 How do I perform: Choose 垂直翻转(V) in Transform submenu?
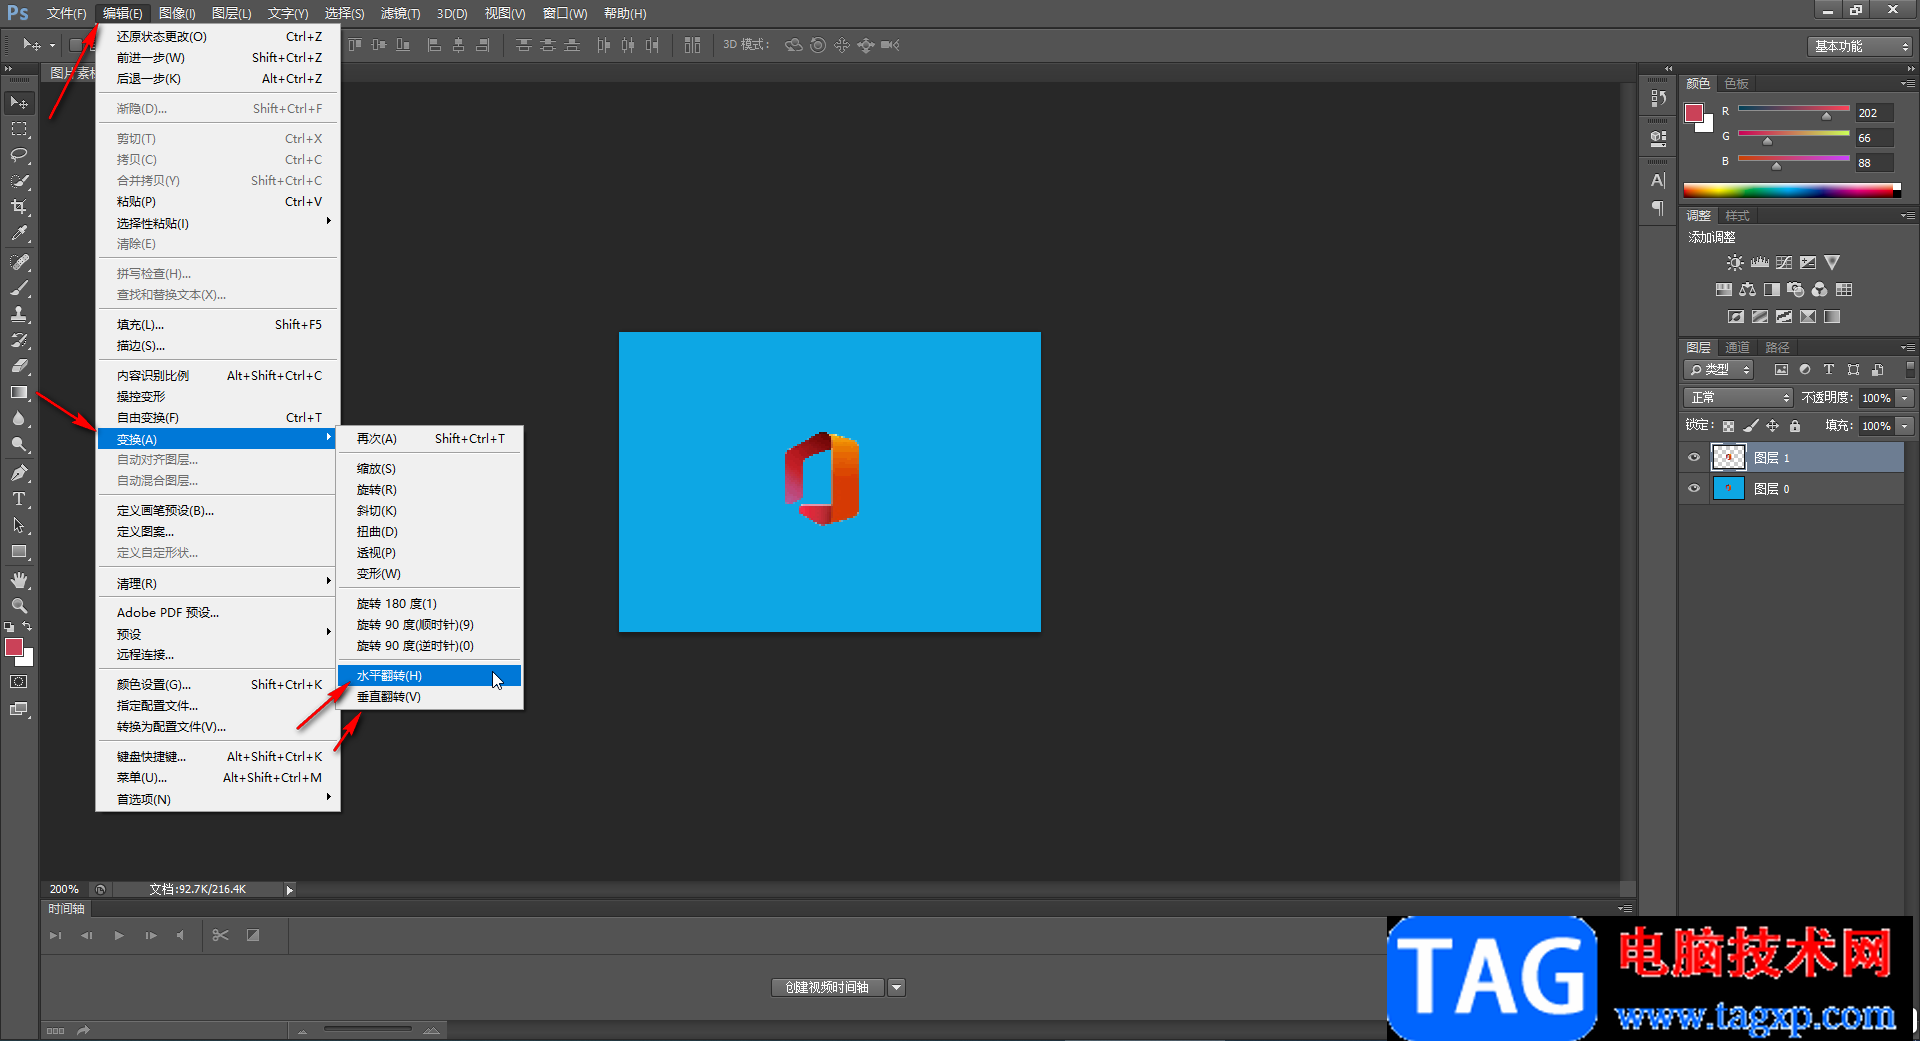pos(429,697)
